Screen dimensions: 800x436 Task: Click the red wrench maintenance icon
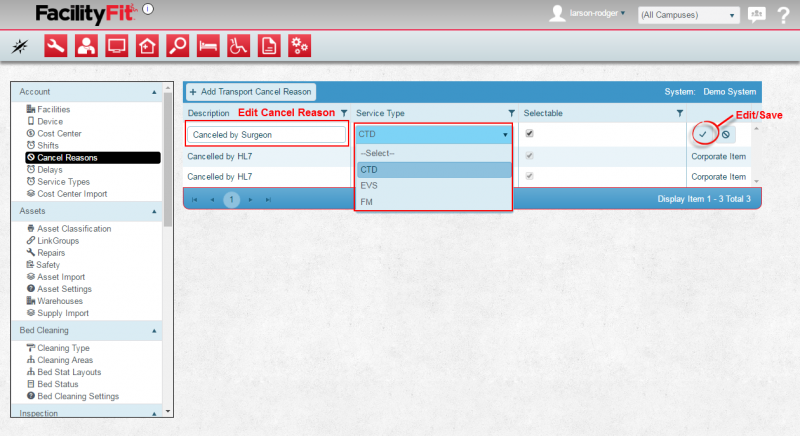tap(56, 45)
